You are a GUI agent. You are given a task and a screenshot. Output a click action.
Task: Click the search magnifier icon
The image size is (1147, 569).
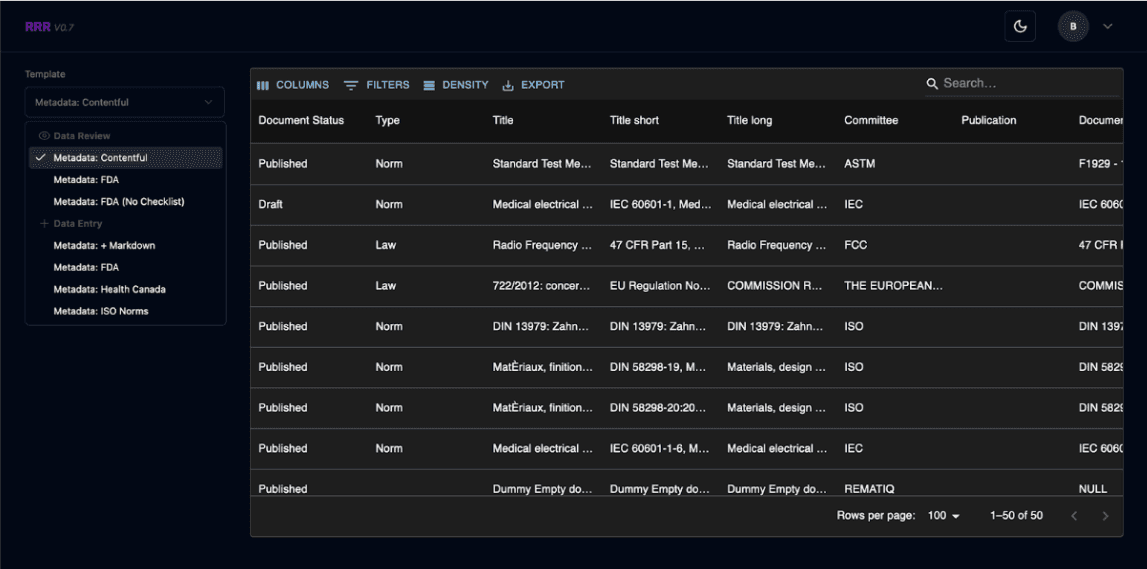click(932, 84)
